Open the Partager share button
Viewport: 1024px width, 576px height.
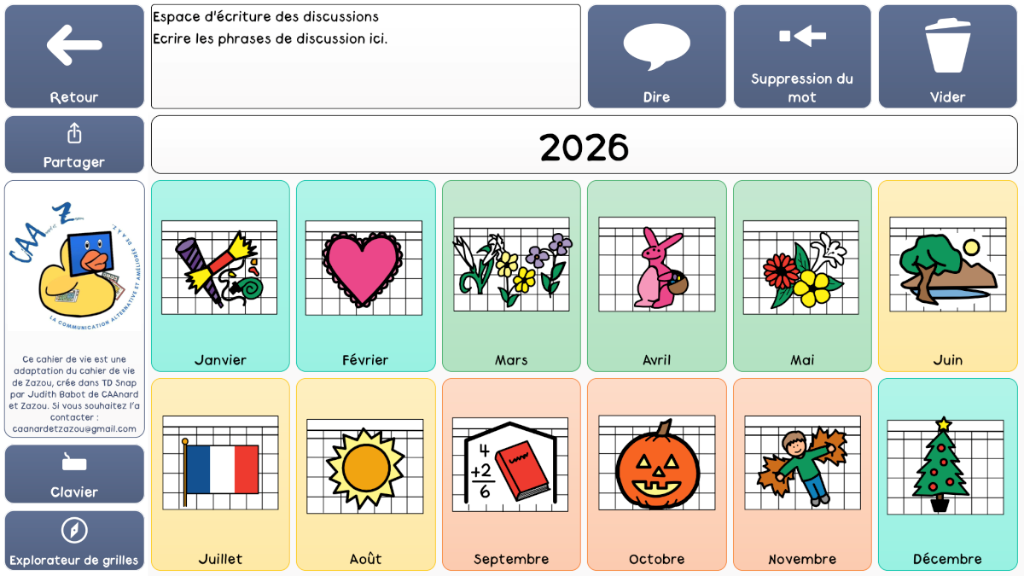74,144
